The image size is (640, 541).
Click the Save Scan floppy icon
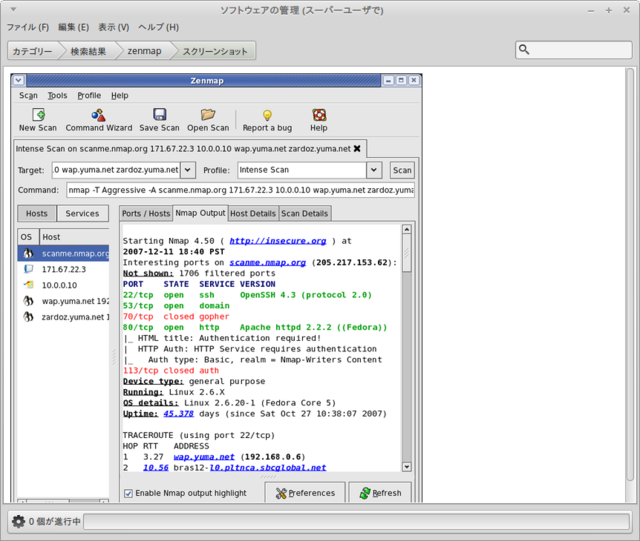(159, 115)
